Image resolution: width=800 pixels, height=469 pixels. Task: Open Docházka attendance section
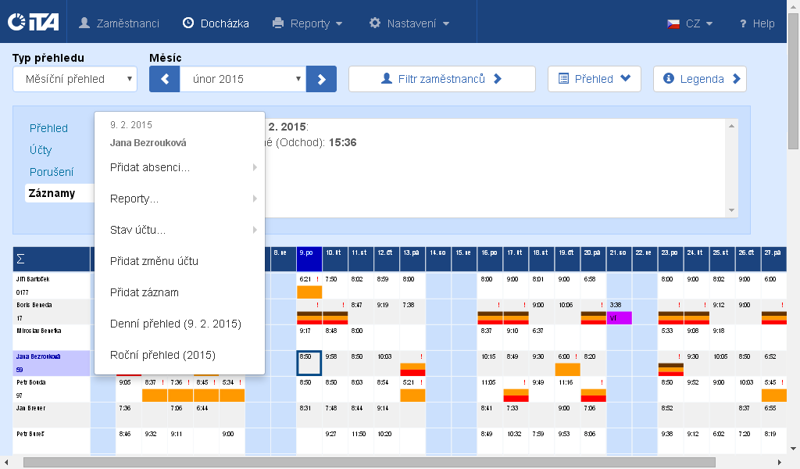(x=216, y=22)
